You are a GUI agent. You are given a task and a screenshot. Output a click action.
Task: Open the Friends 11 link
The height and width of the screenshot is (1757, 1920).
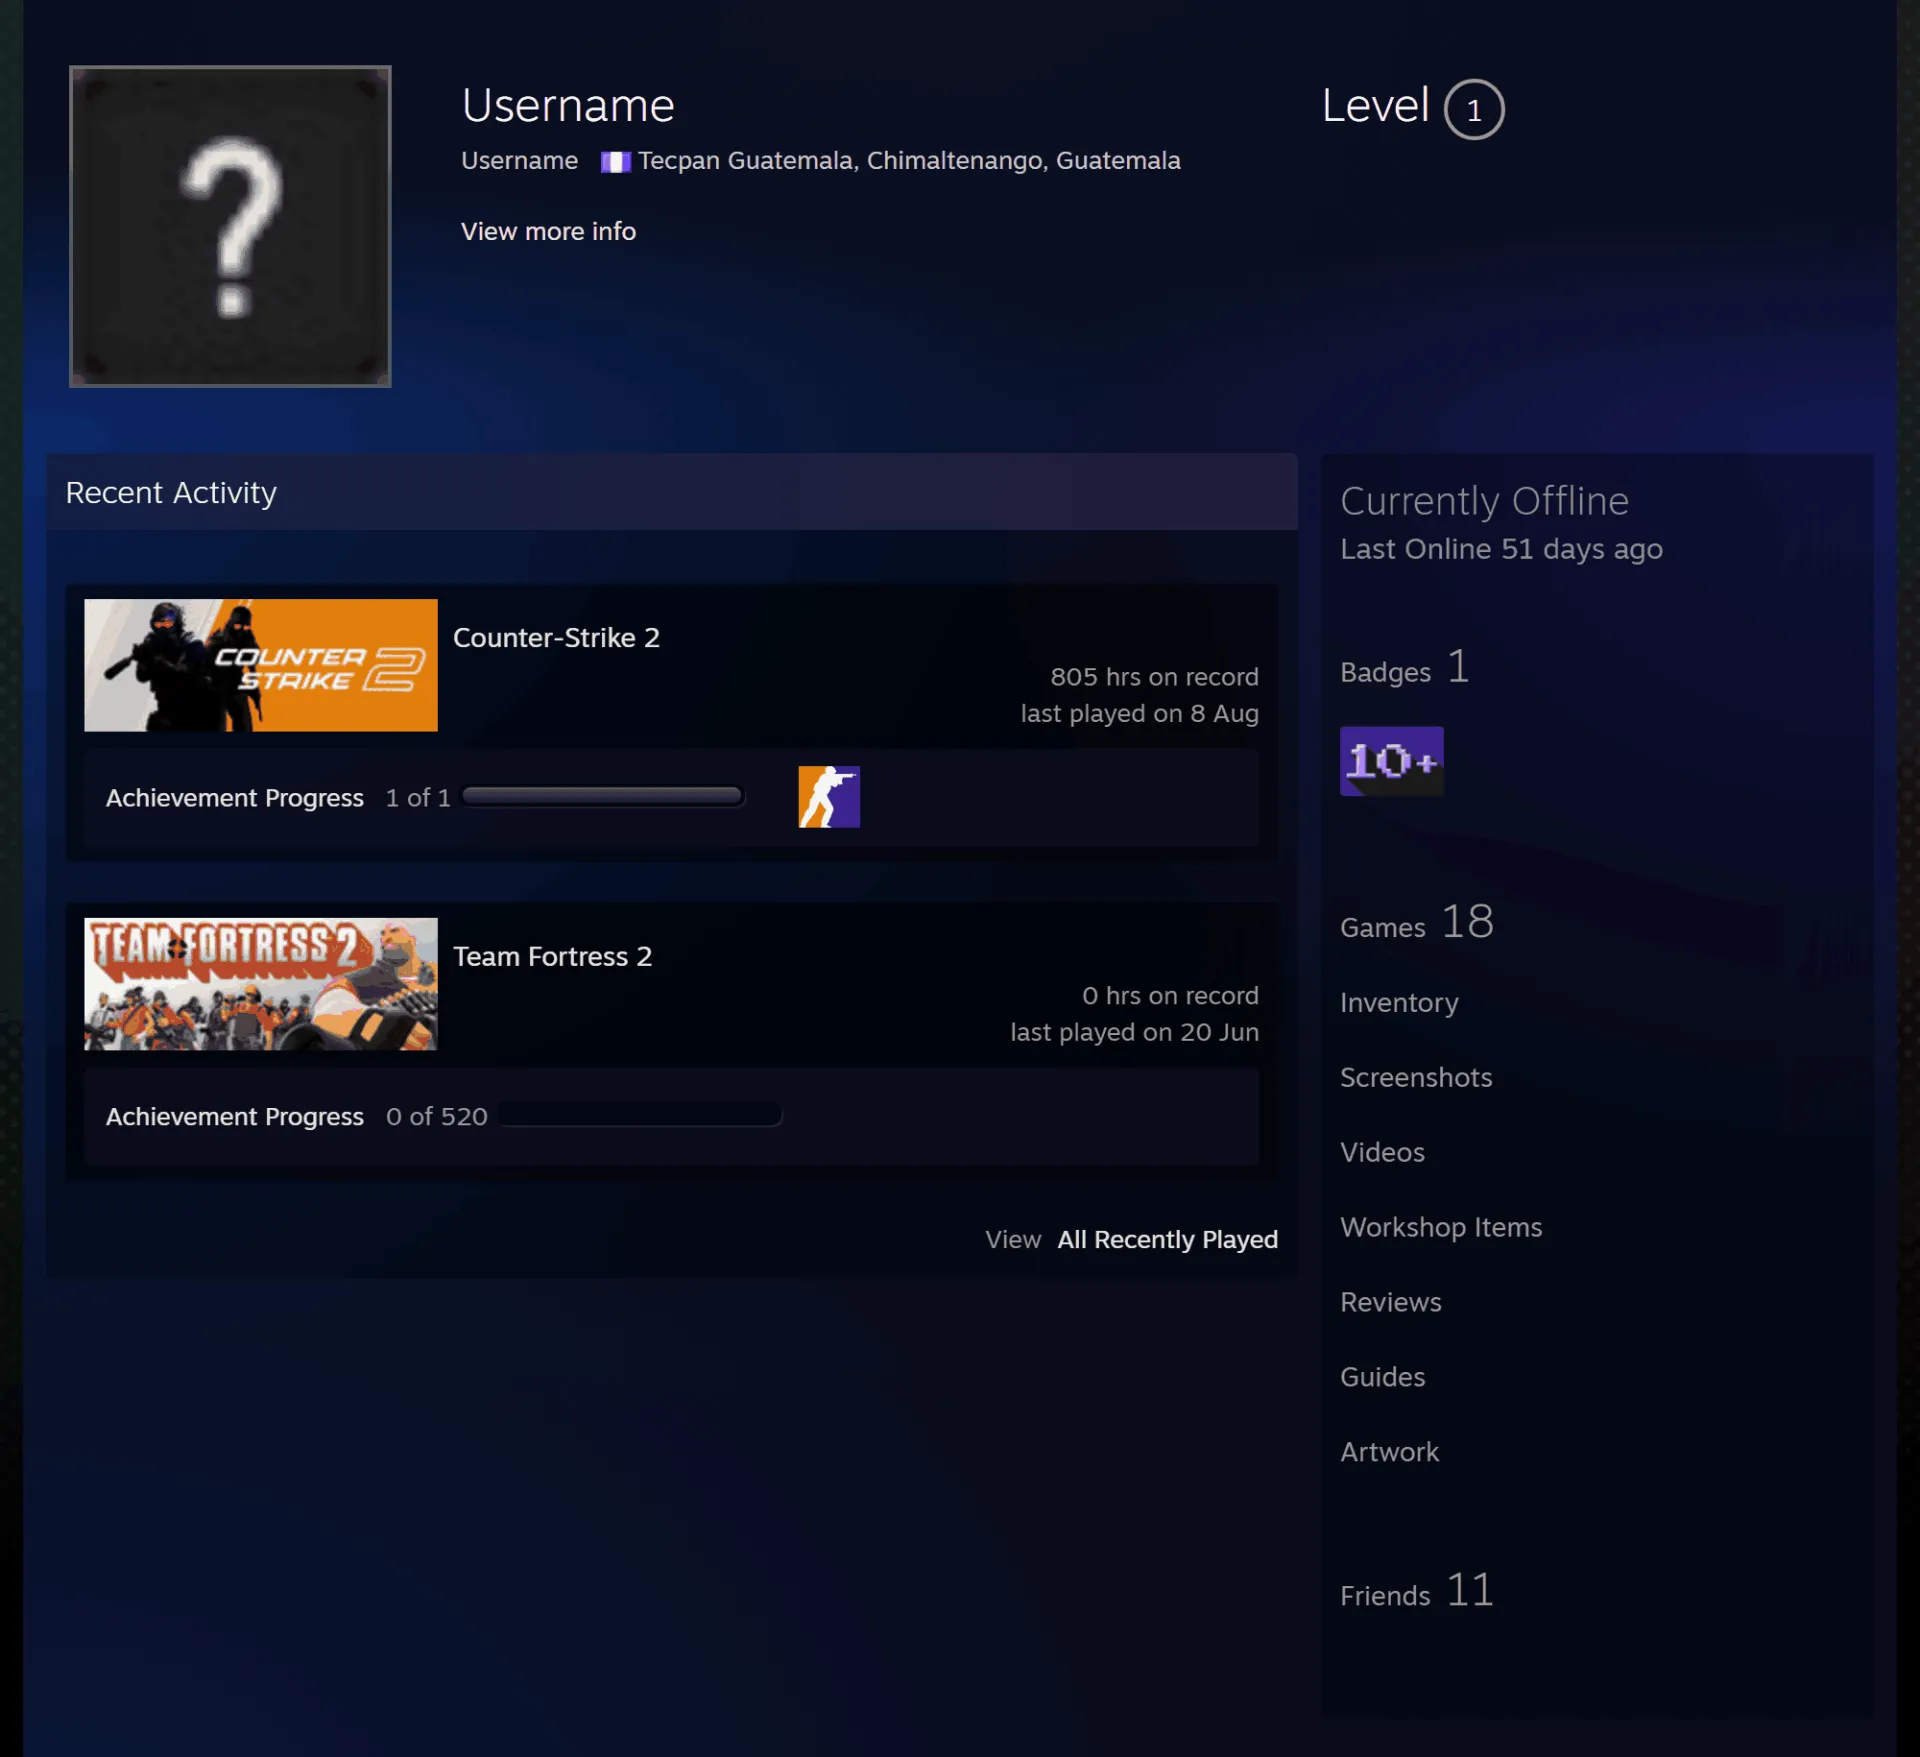[1417, 1592]
